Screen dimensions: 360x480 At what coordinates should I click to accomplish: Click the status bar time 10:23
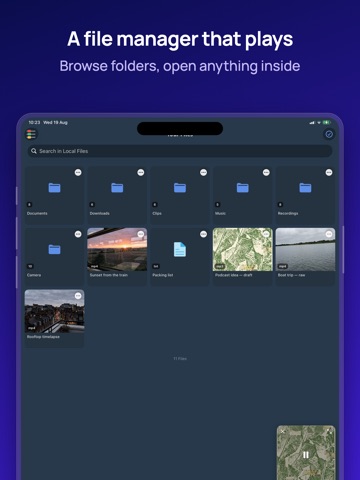coord(34,122)
